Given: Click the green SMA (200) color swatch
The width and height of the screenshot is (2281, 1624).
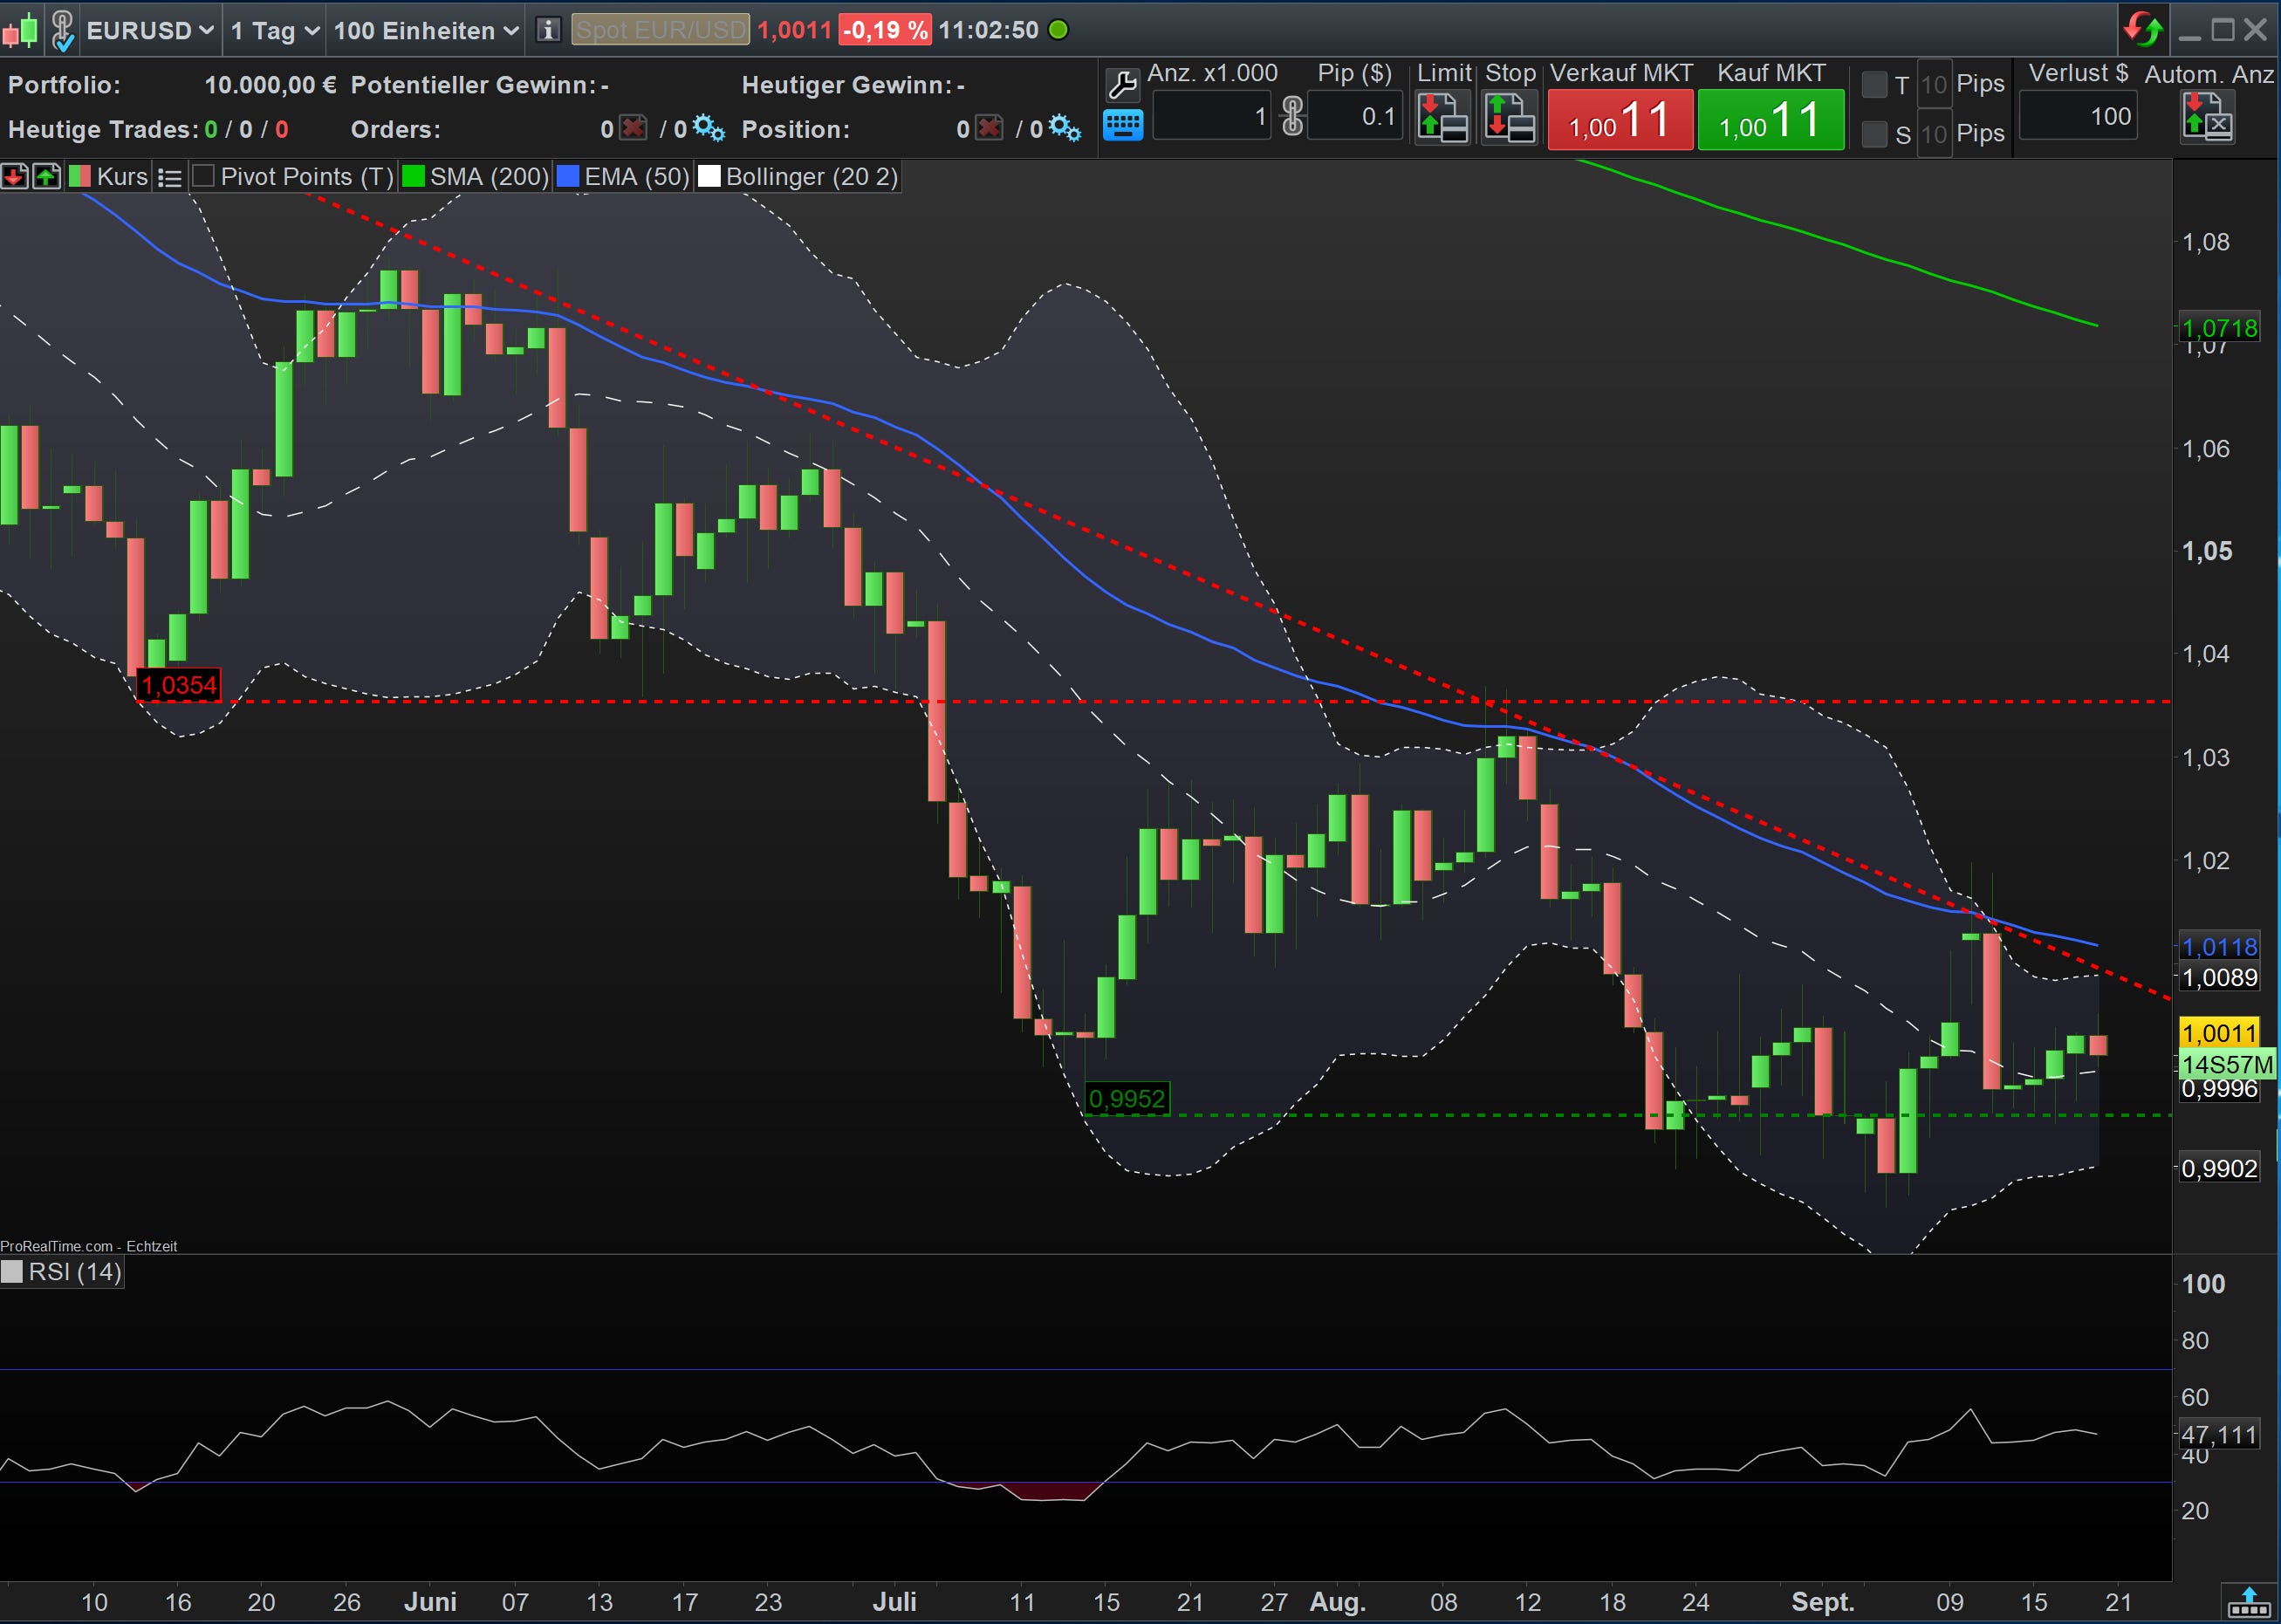Looking at the screenshot, I should (x=413, y=177).
